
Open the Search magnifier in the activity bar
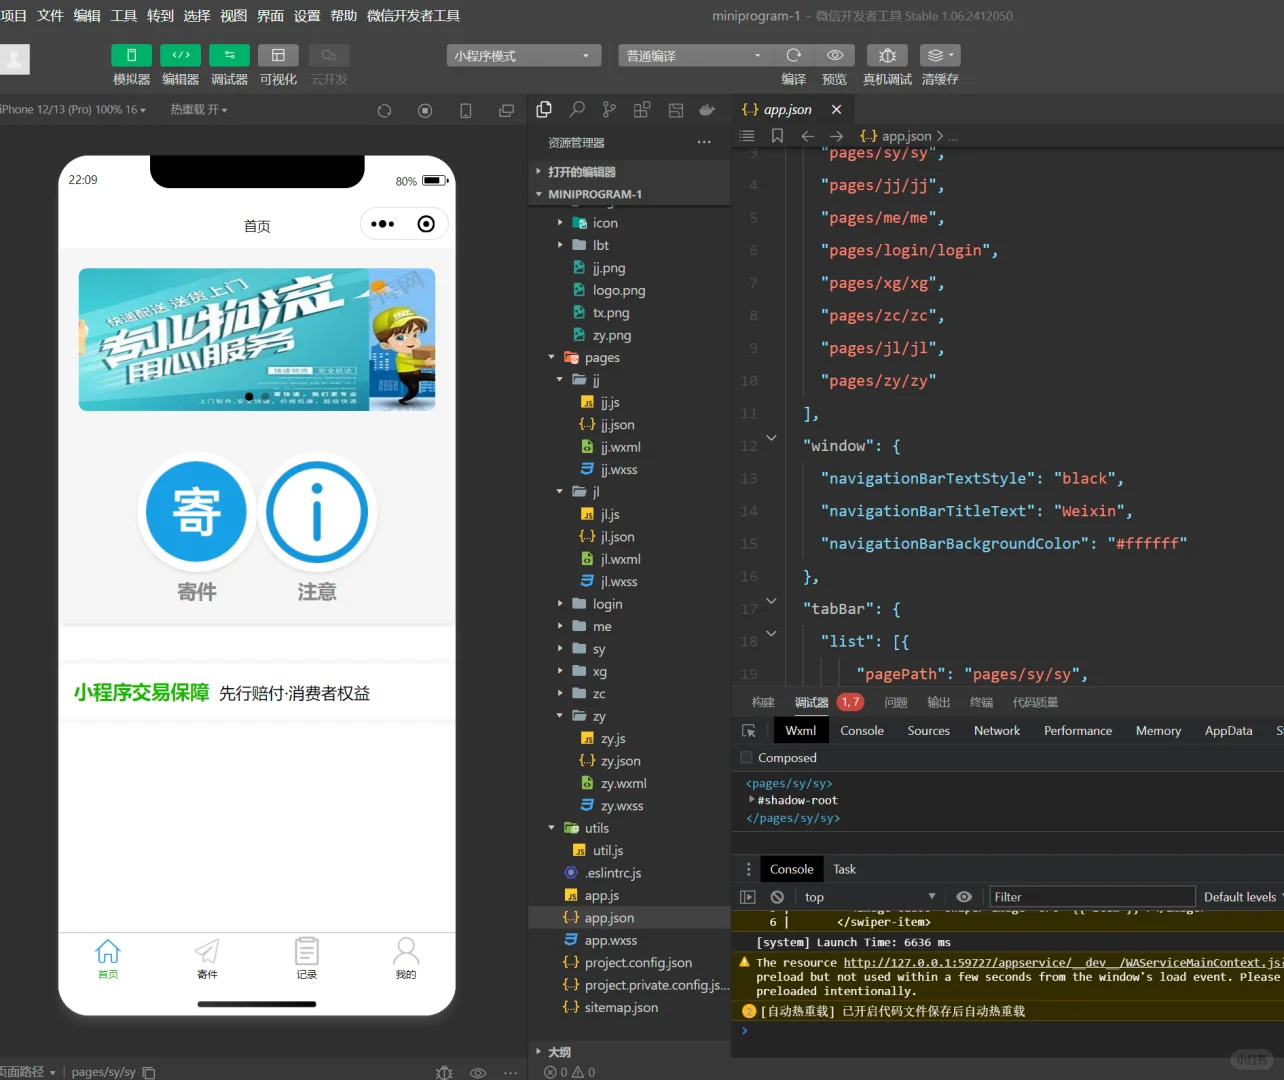coord(577,110)
